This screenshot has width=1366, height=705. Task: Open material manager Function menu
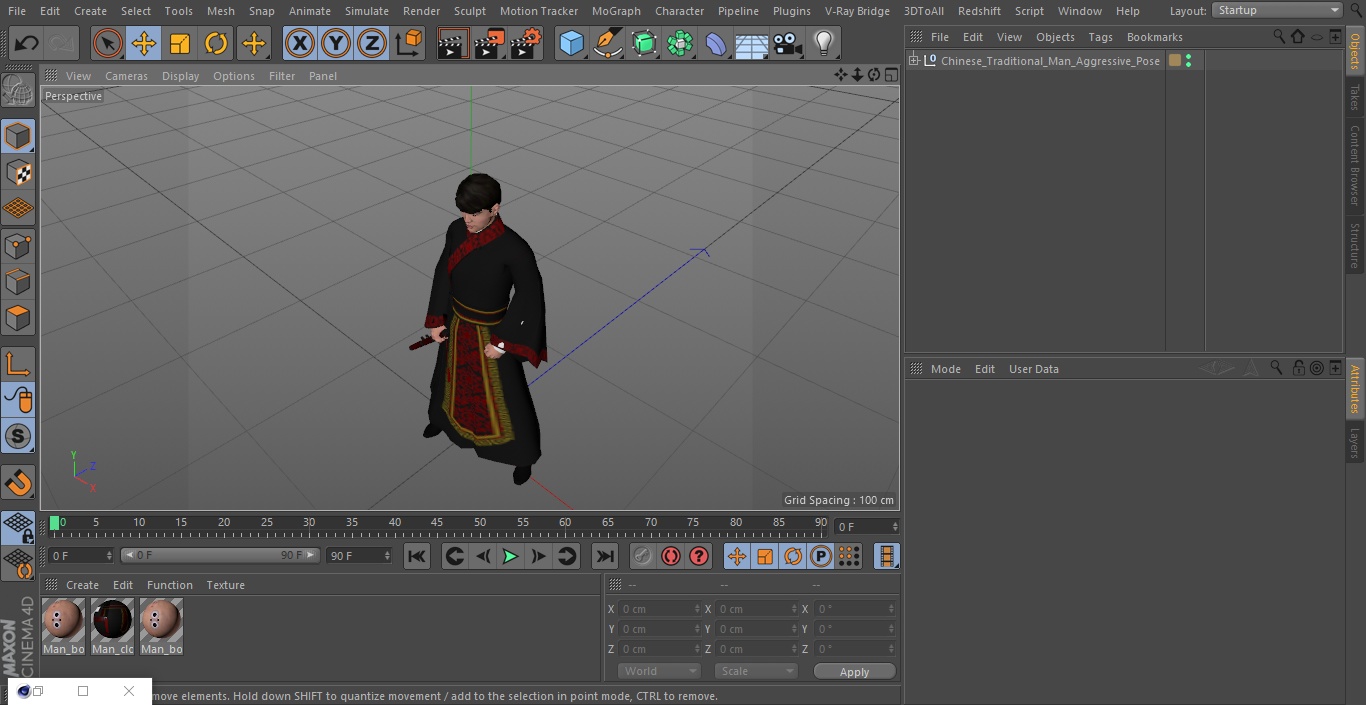(x=170, y=585)
